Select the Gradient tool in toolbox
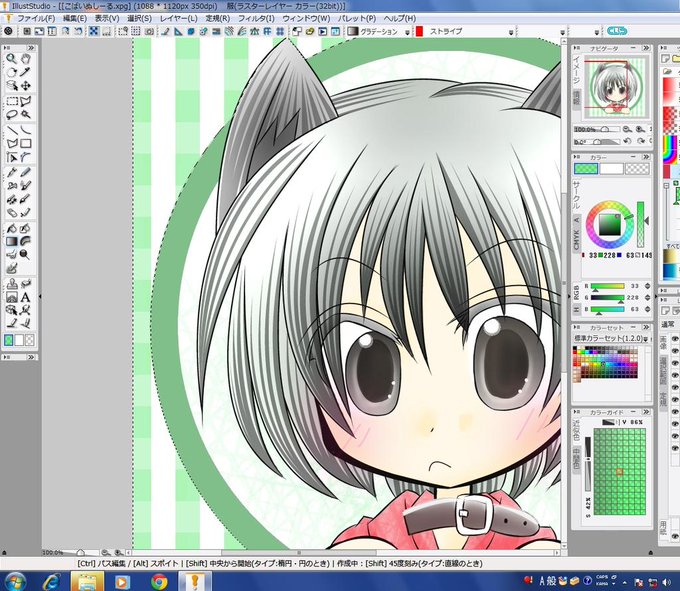The height and width of the screenshot is (591, 680). click(12, 242)
